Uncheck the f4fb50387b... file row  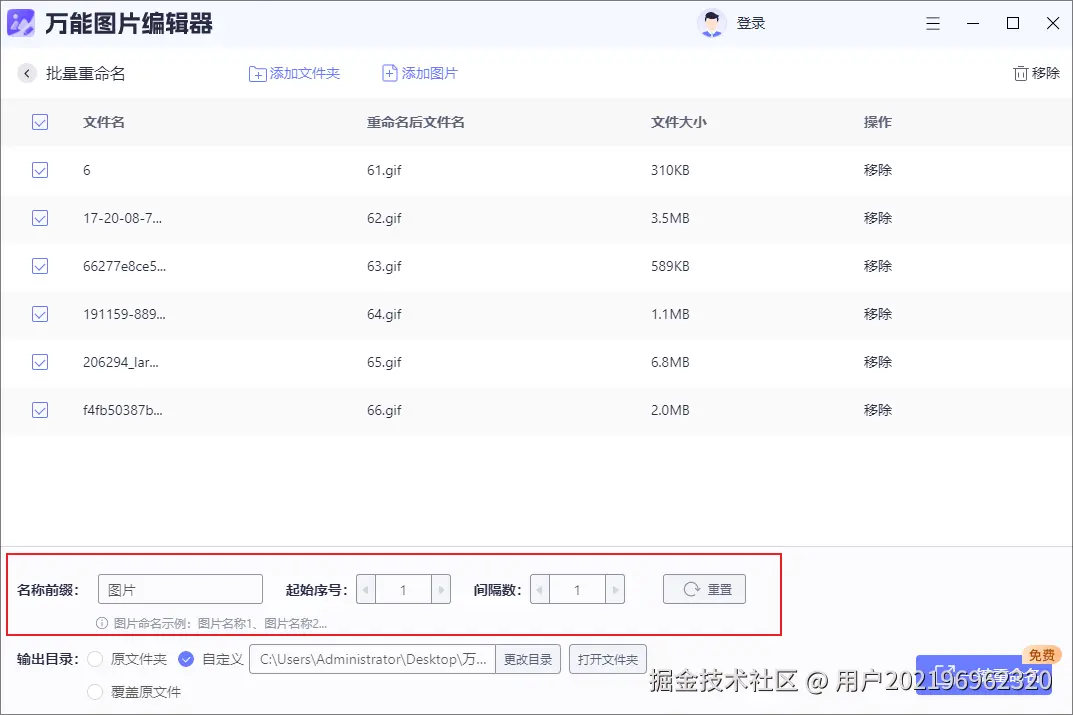pos(40,410)
